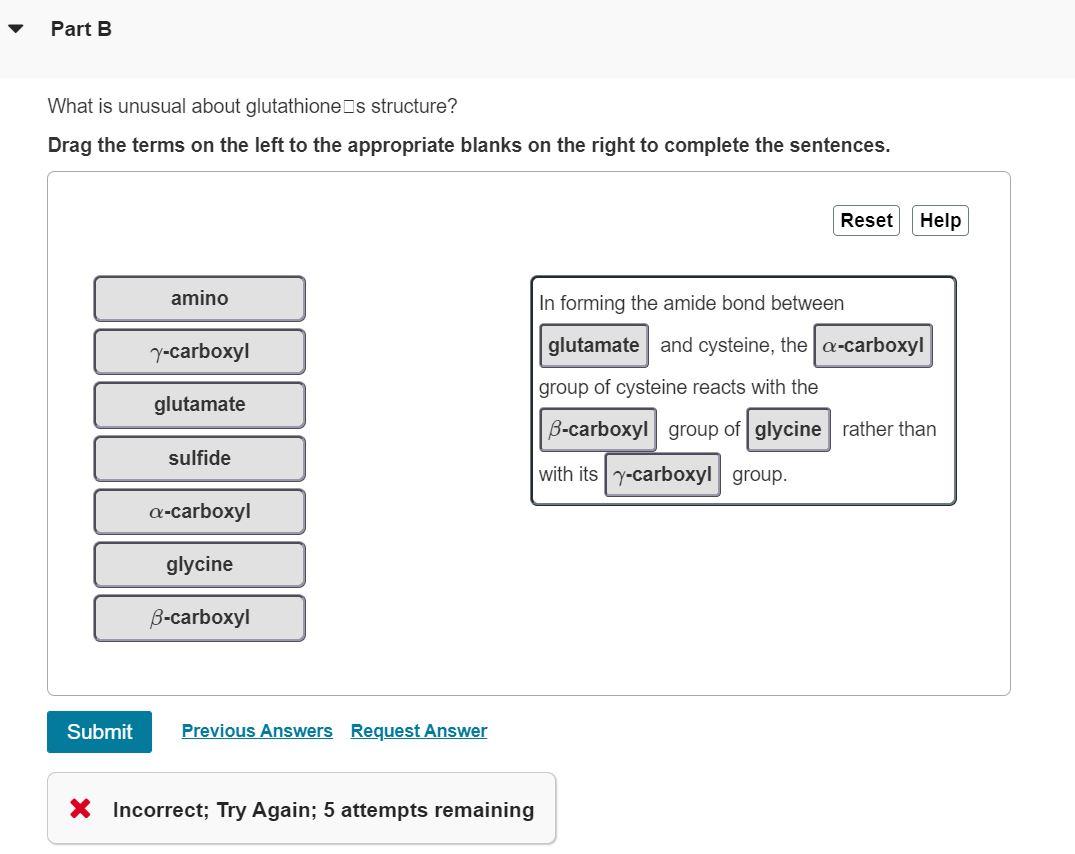Select the glutamate tile in left list
The width and height of the screenshot is (1075, 854).
[x=200, y=404]
